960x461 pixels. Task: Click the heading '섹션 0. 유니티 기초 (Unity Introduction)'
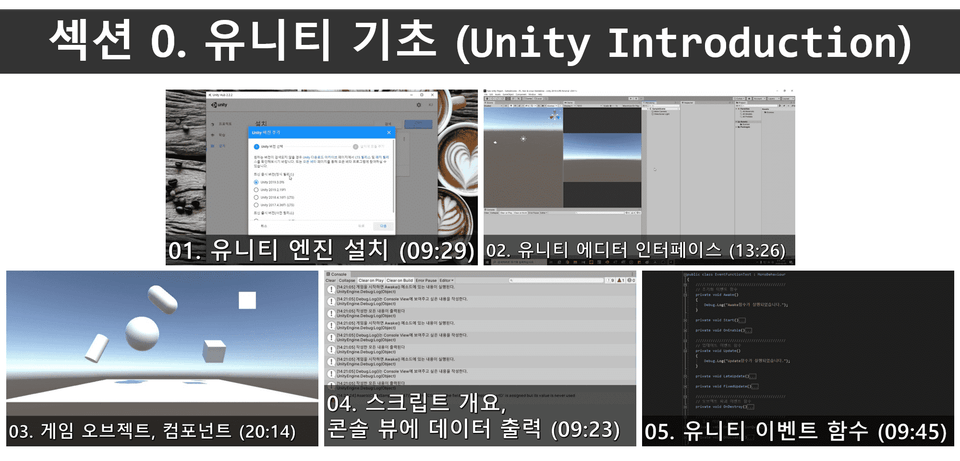click(x=480, y=42)
